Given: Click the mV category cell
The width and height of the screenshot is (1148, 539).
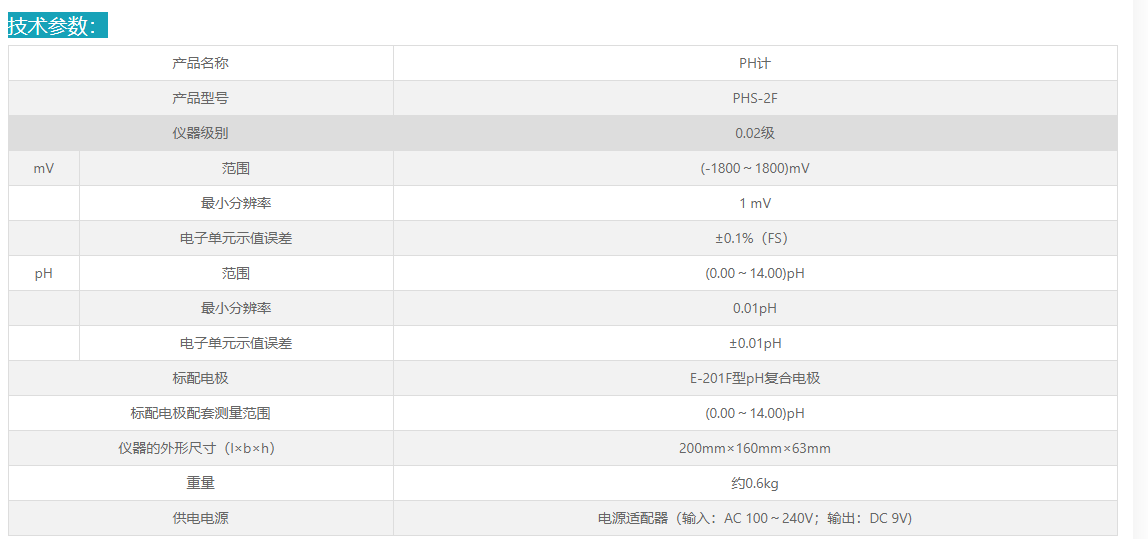Looking at the screenshot, I should (44, 168).
